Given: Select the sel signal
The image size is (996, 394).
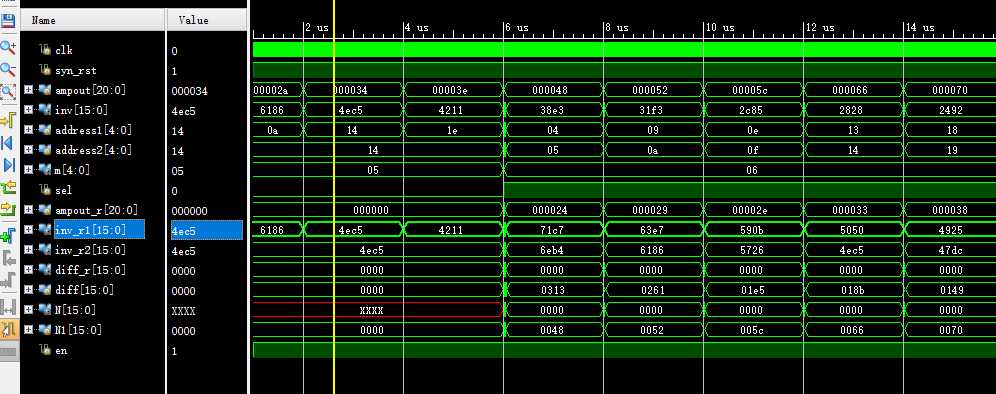Looking at the screenshot, I should [64, 190].
